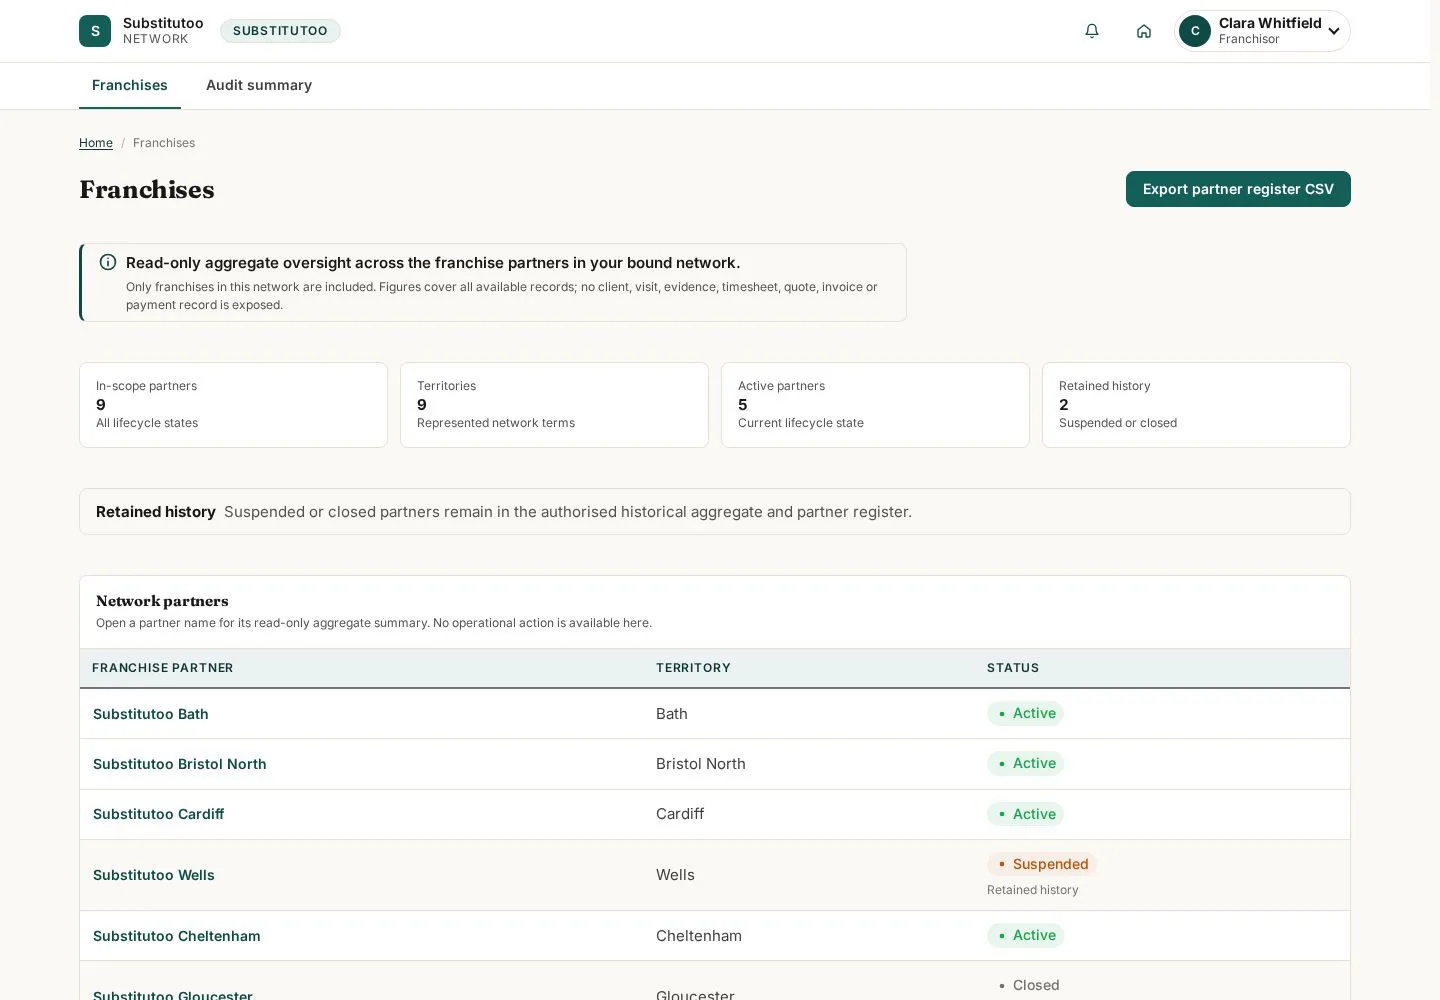Click Active status in Bristol North row
The width and height of the screenshot is (1440, 1000).
click(x=1025, y=763)
